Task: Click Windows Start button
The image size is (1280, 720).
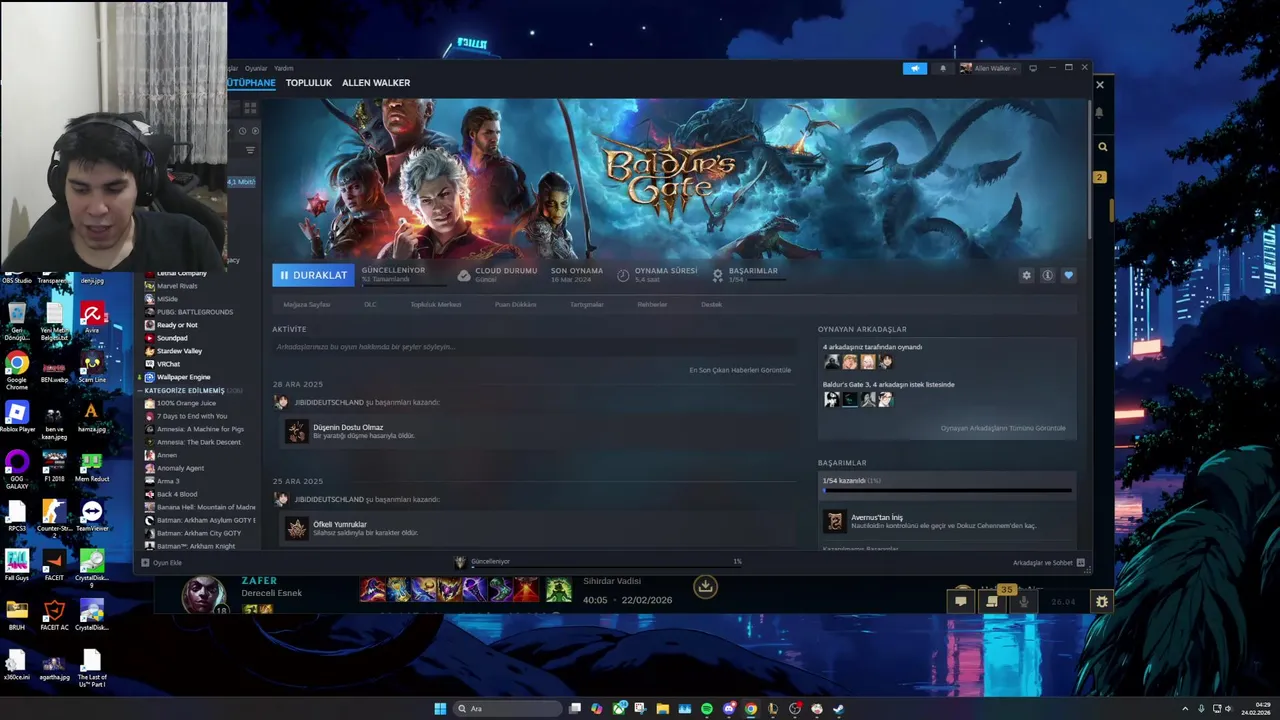Action: (440, 709)
